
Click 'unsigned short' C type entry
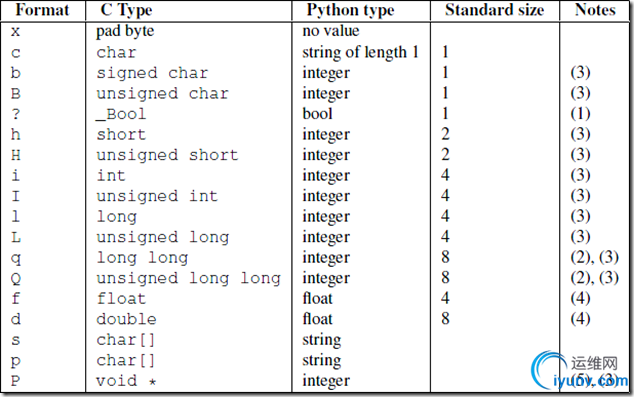click(x=167, y=155)
